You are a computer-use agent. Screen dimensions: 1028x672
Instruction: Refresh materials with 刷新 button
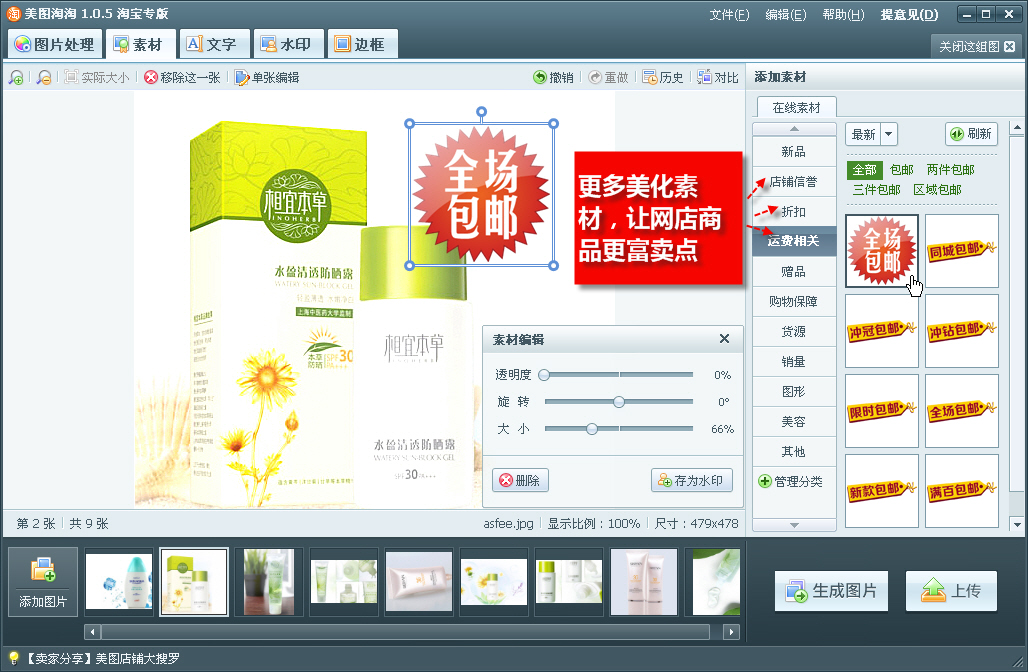(971, 134)
